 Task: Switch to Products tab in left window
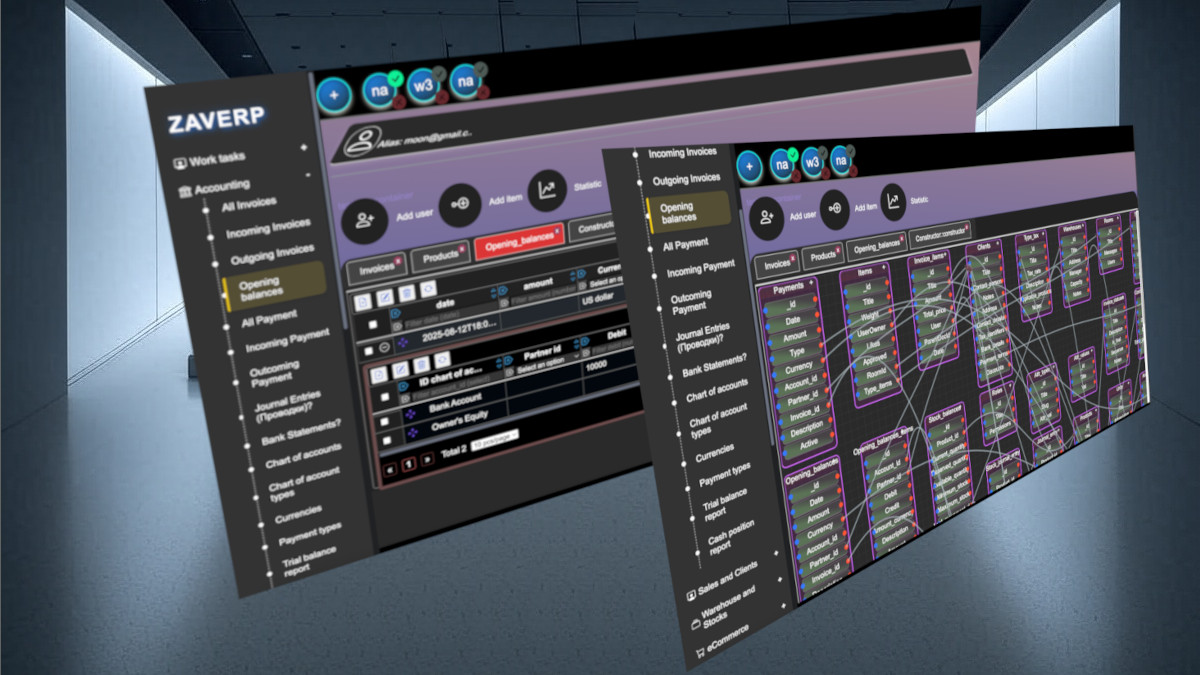438,255
